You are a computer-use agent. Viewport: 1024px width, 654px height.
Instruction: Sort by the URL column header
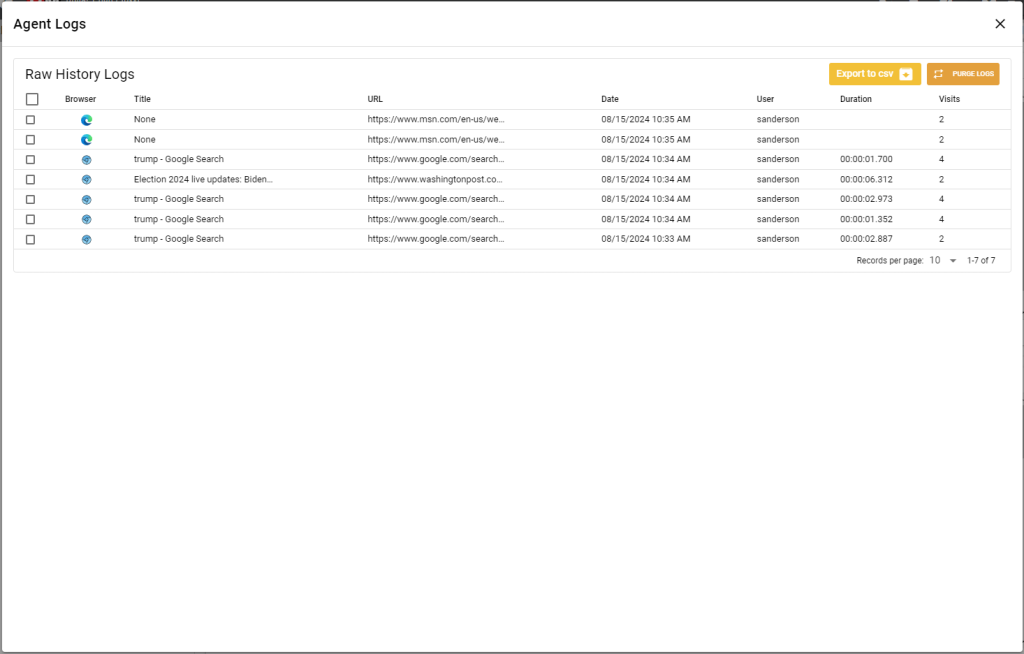click(375, 99)
